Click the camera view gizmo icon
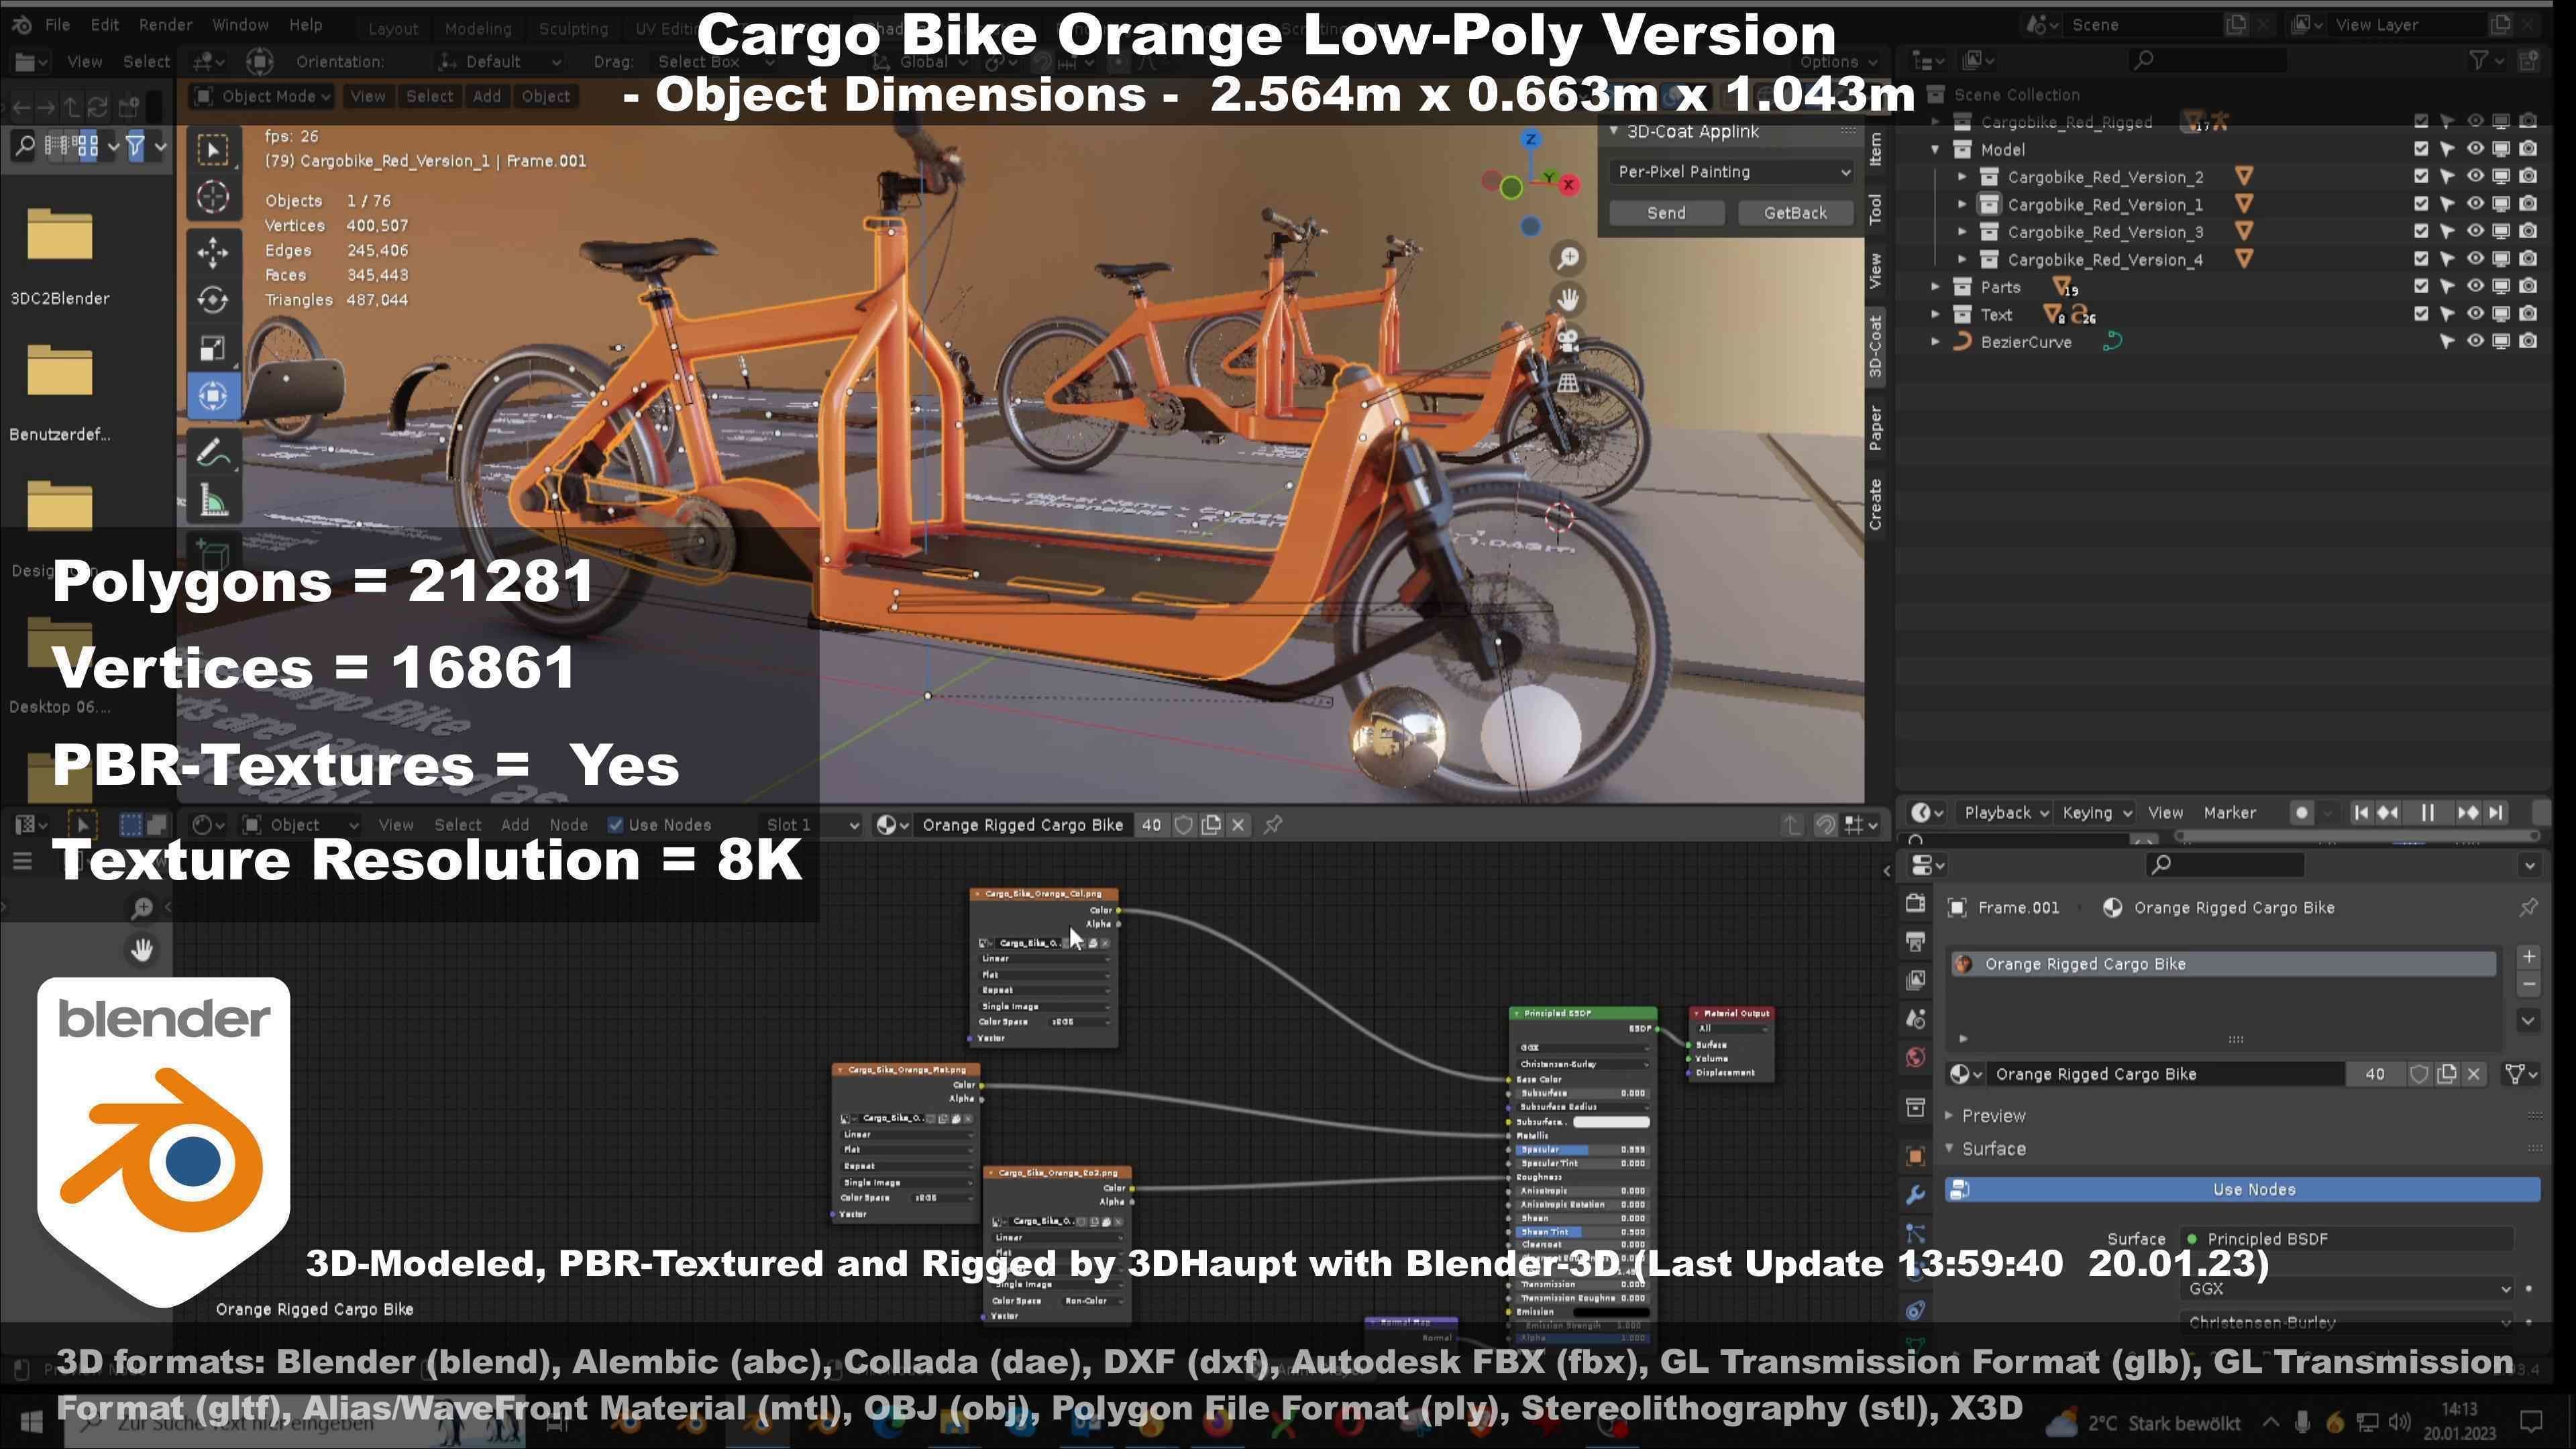The image size is (2576, 1449). click(1568, 340)
